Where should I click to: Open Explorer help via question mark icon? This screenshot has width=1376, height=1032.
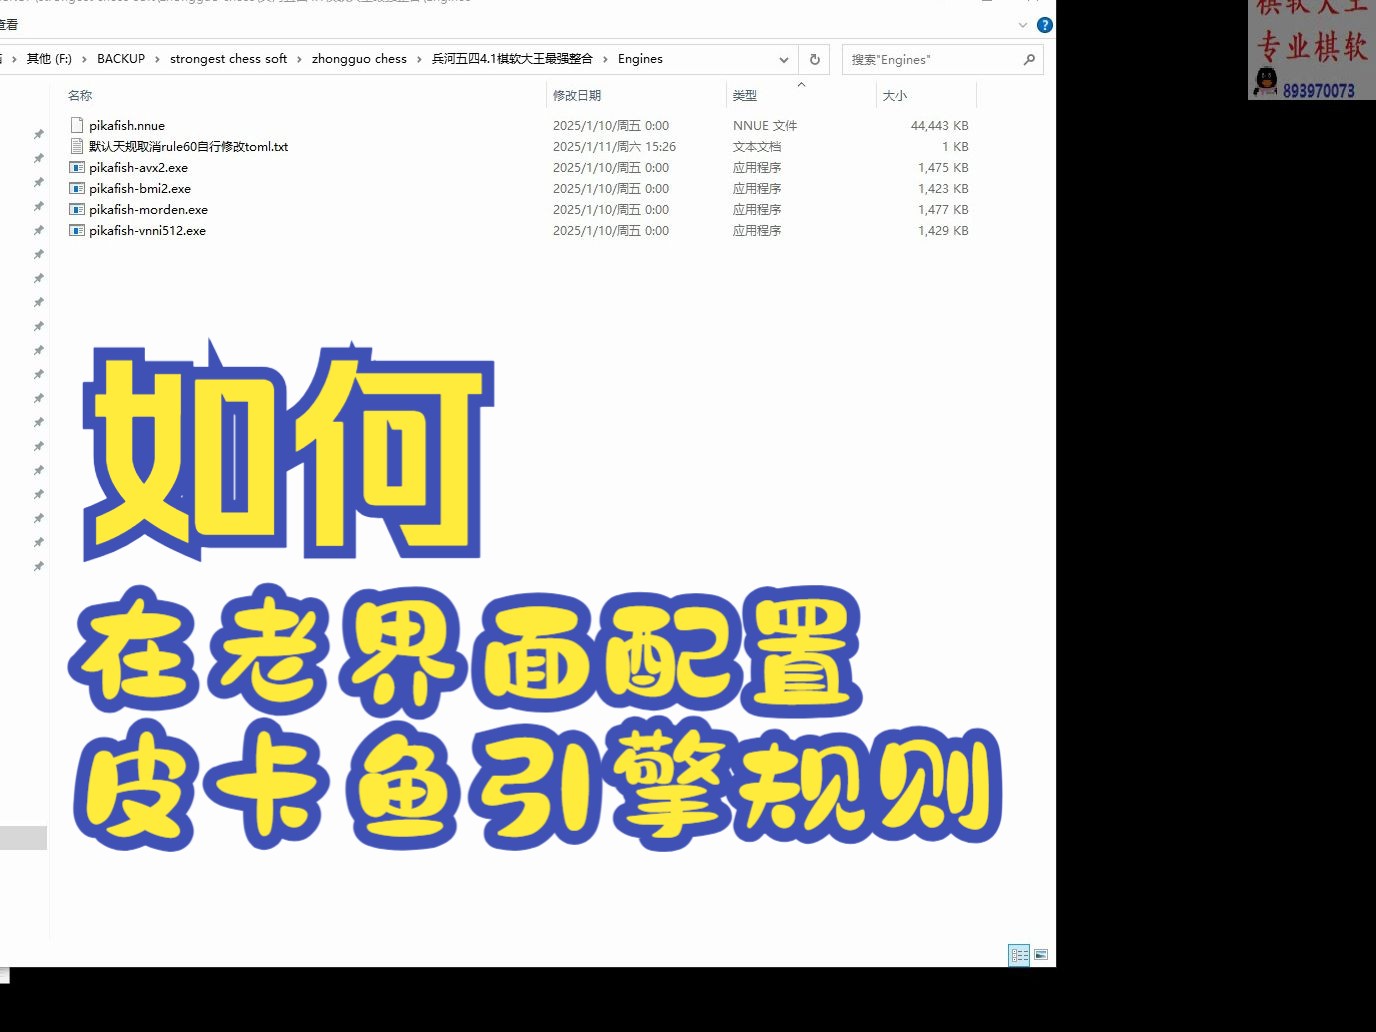(x=1045, y=25)
